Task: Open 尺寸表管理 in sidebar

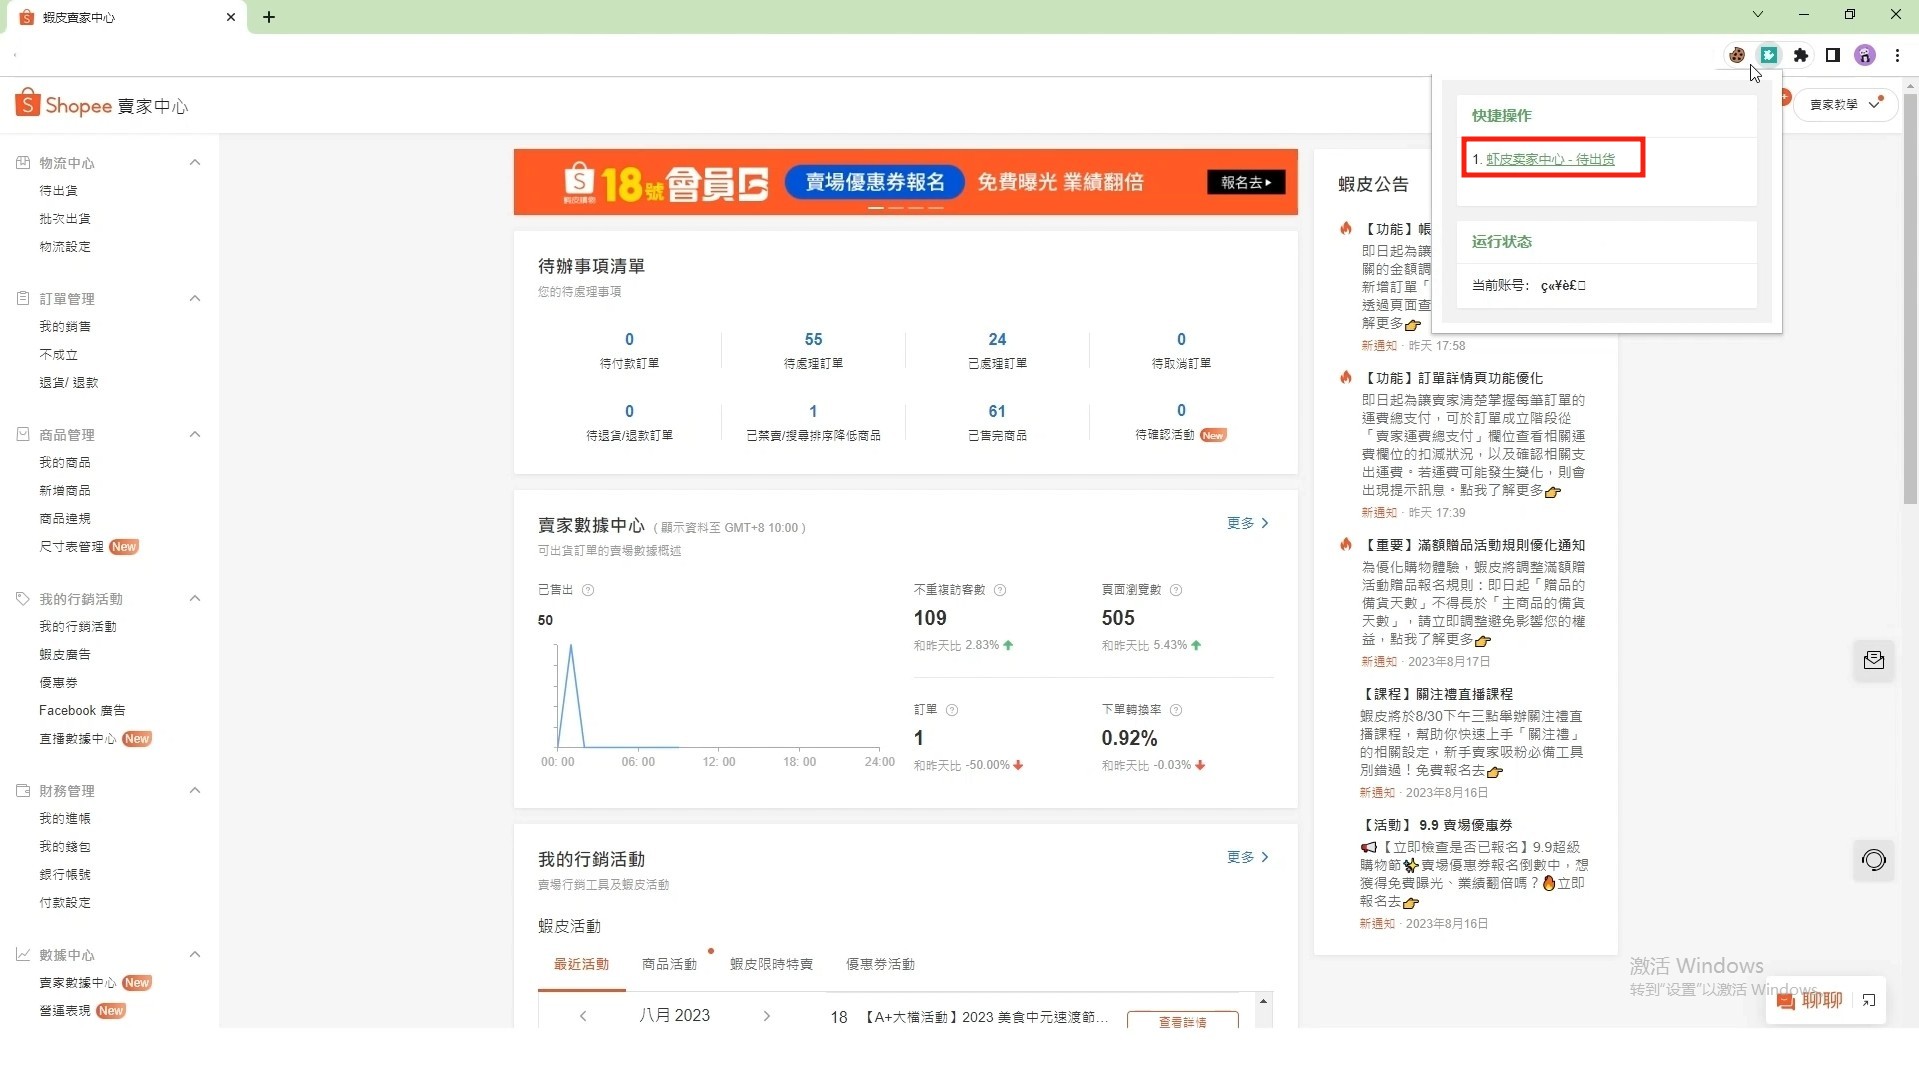Action: (71, 546)
